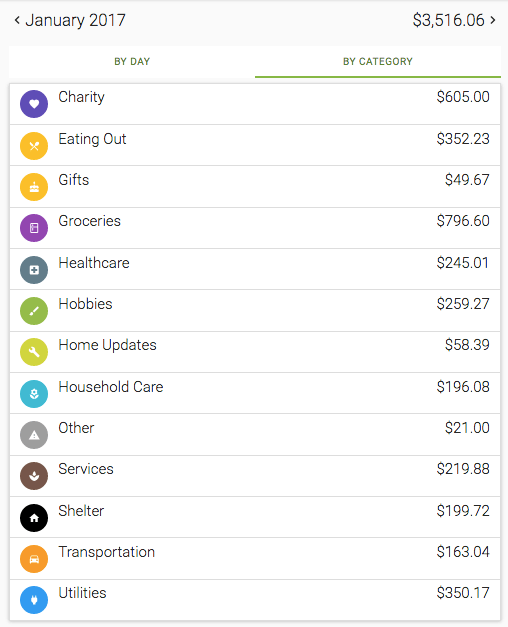This screenshot has width=508, height=627.
Task: Select the Eating Out fork-and-knife icon
Action: pos(34,146)
